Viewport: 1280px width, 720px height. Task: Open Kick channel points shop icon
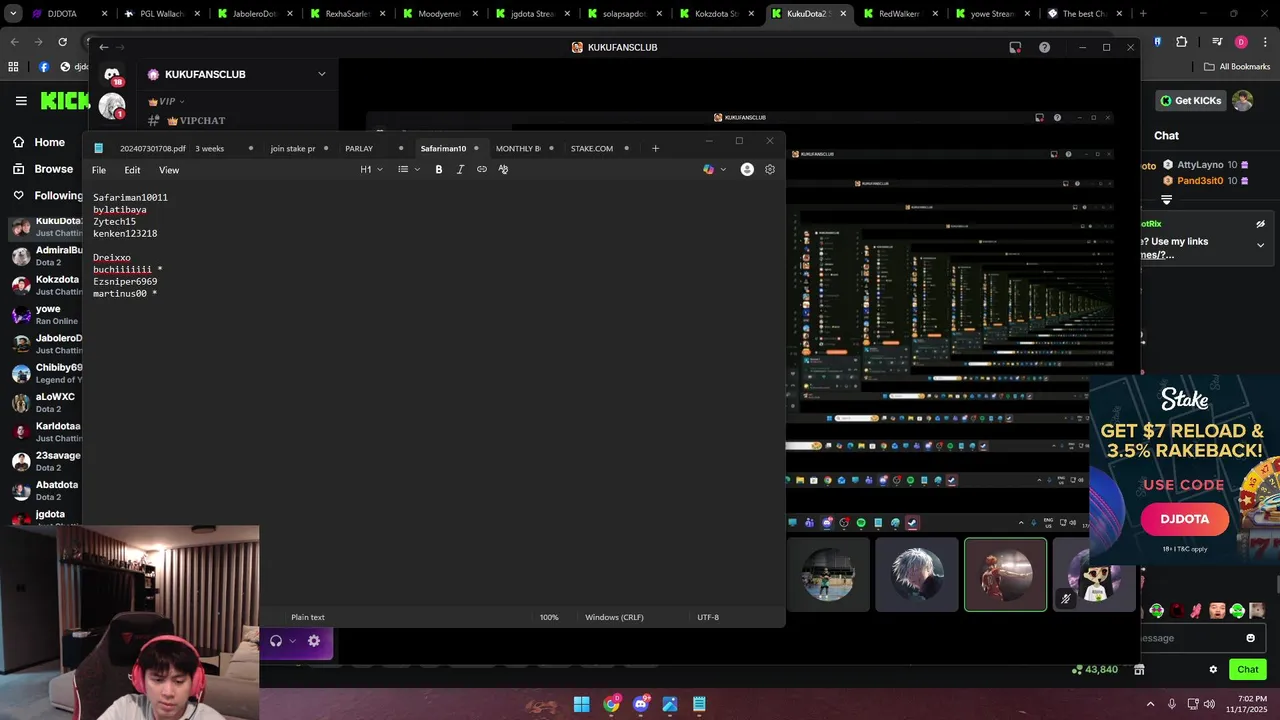(x=1139, y=669)
